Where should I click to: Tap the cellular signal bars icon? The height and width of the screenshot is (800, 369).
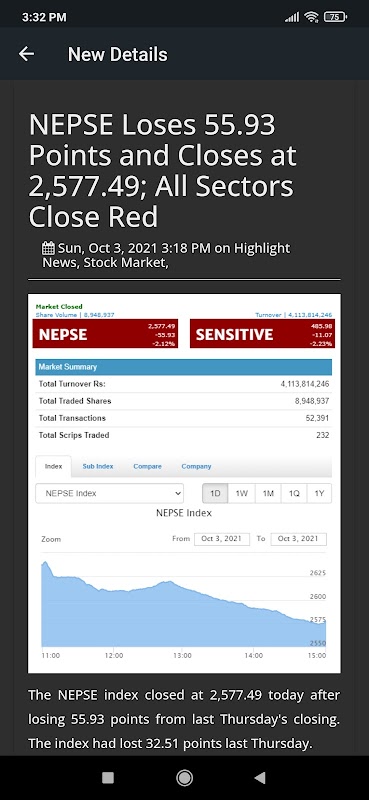(292, 17)
